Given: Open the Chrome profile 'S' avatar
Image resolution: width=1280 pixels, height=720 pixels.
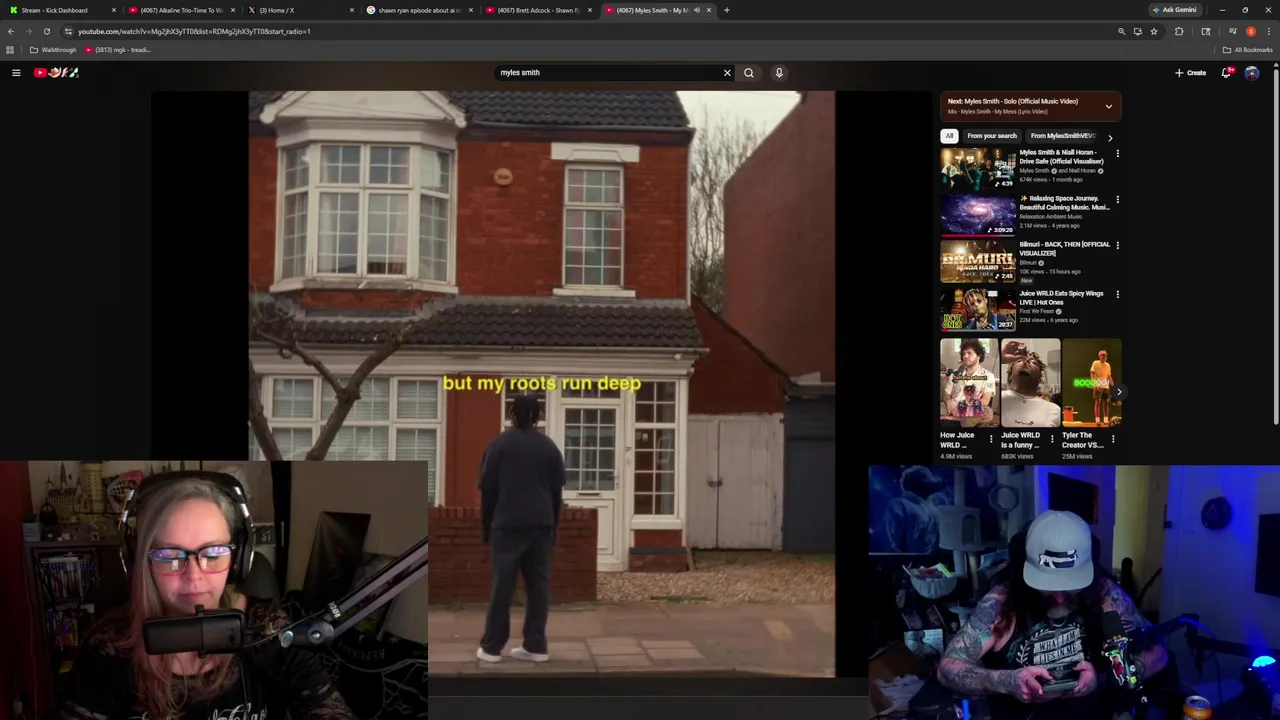Looking at the screenshot, I should 1251,31.
